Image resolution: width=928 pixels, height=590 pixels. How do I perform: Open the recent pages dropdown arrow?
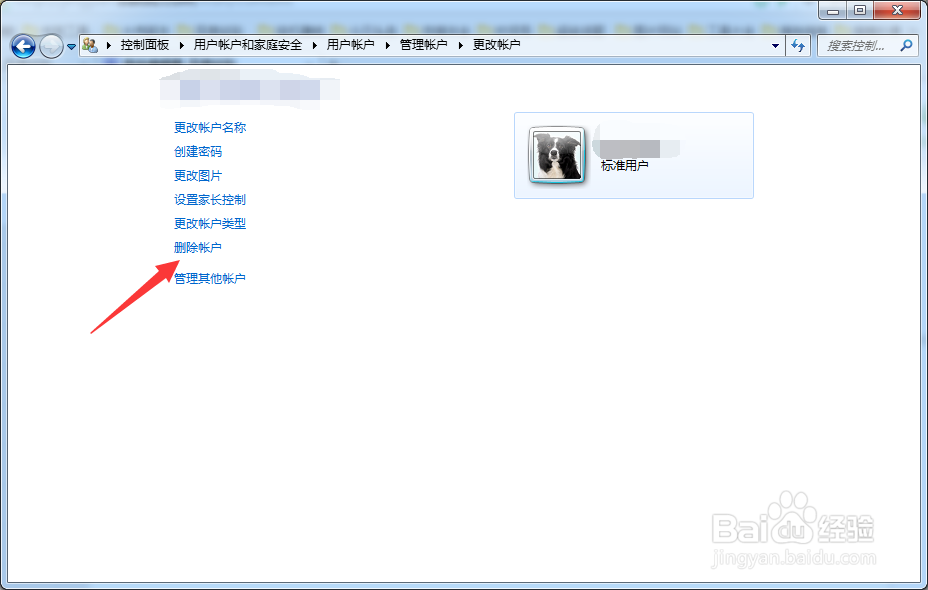[x=72, y=47]
